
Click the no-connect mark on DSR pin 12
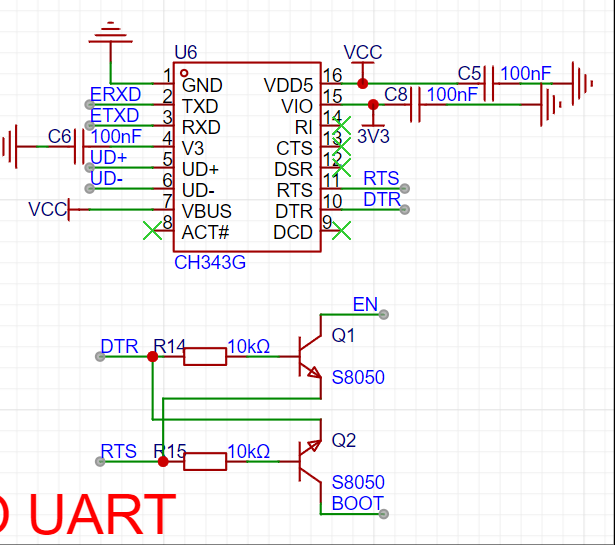[x=341, y=168]
